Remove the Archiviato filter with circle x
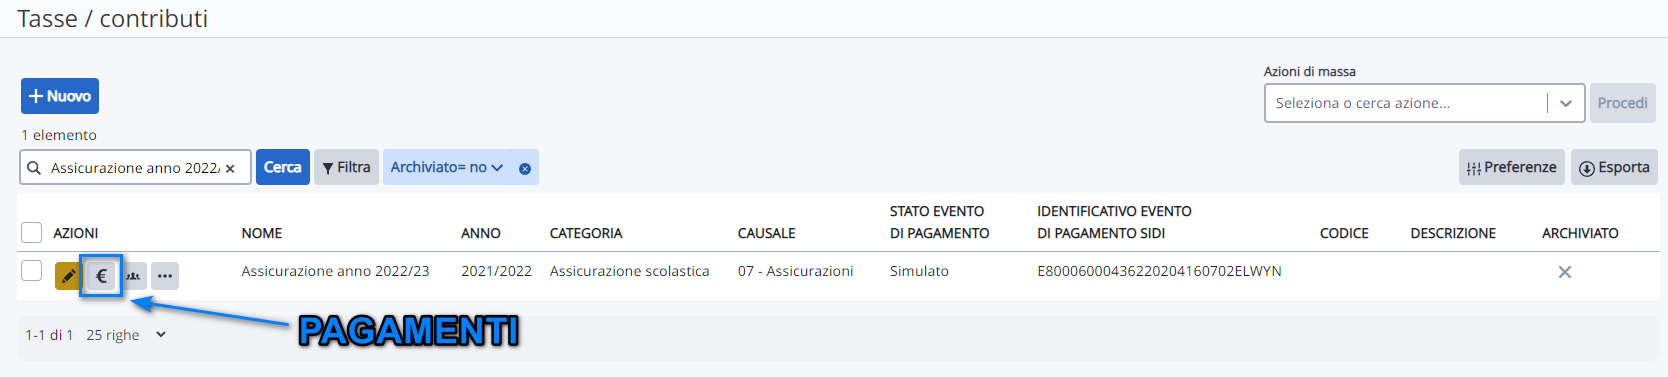1668x377 pixels. (x=525, y=169)
